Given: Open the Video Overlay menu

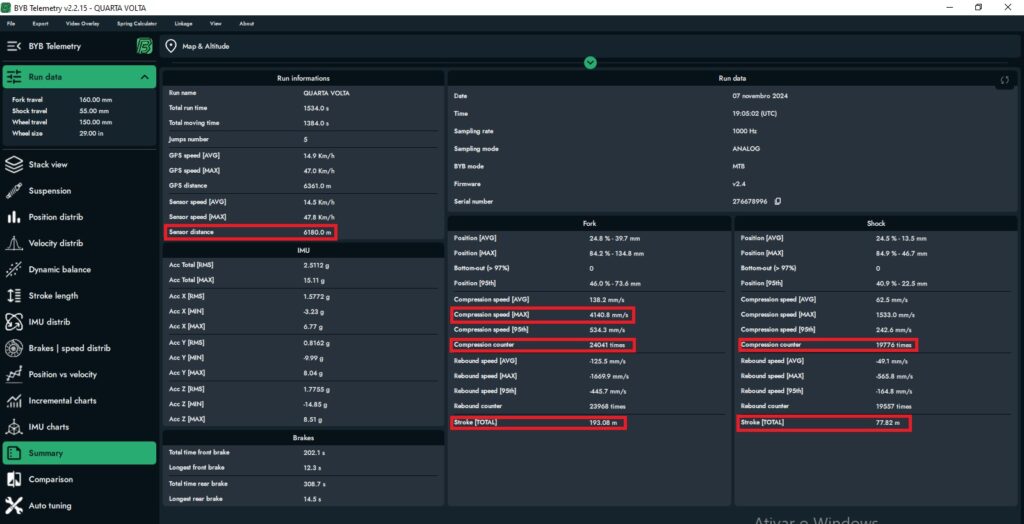Looking at the screenshot, I should (82, 24).
